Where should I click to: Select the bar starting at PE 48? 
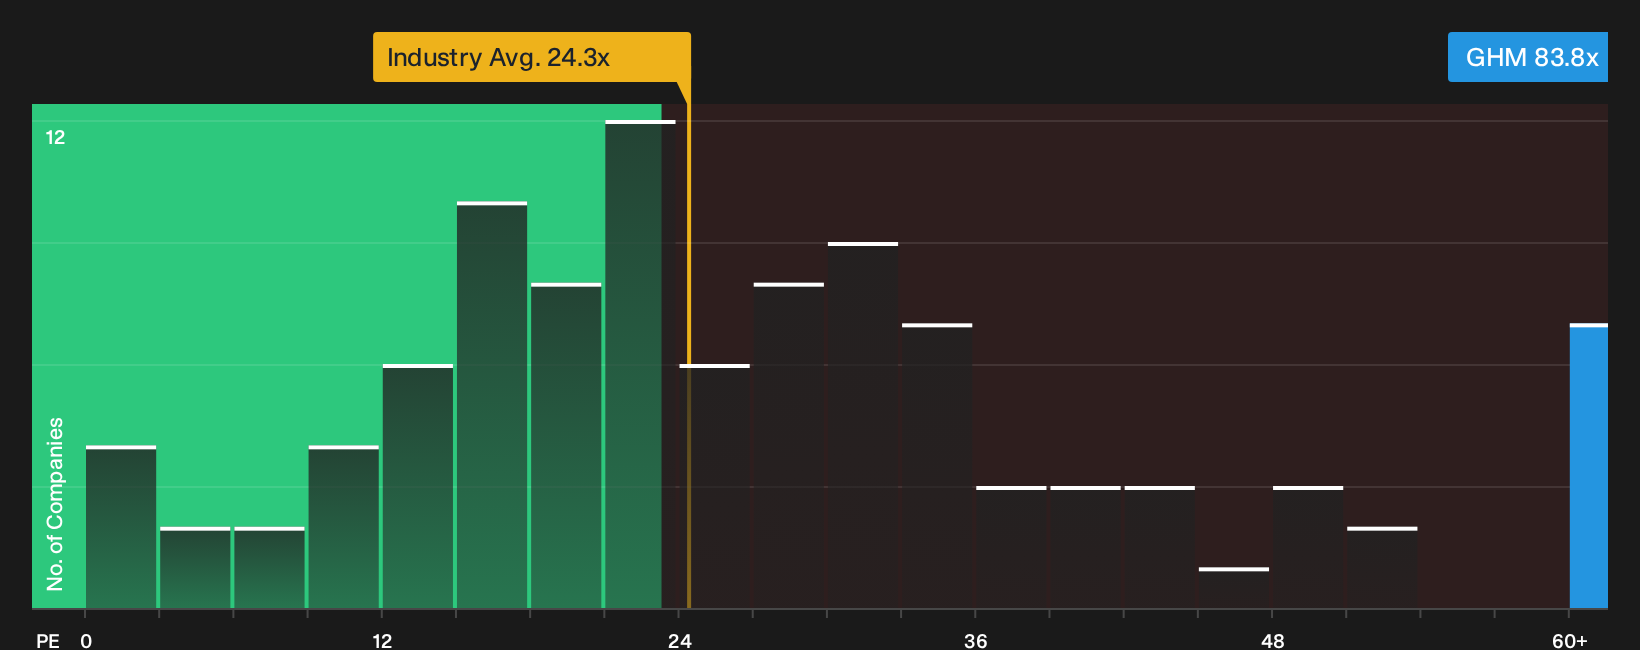1308,547
